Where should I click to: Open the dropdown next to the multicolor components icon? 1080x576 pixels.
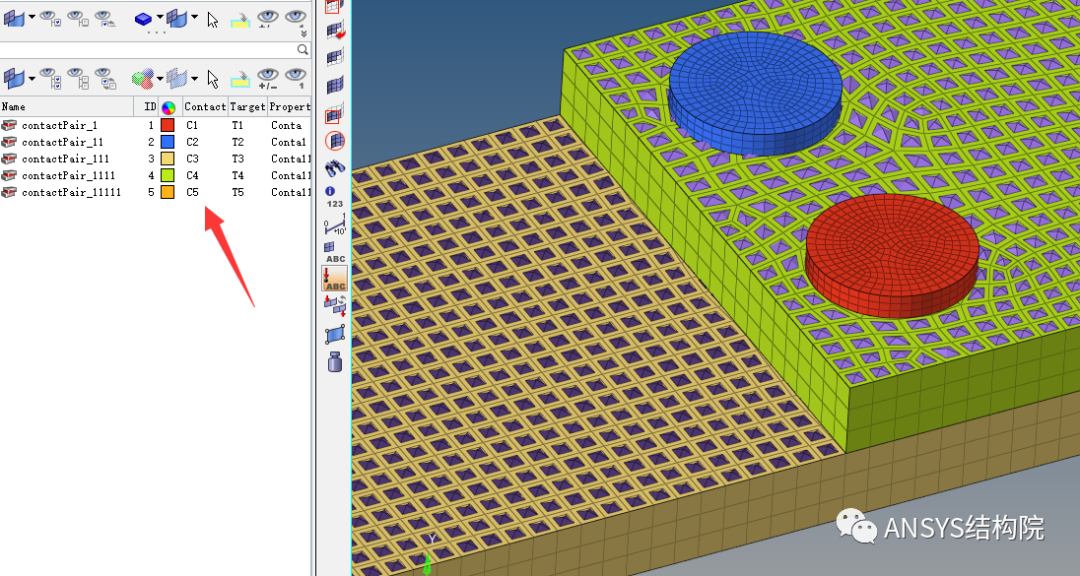coord(160,78)
